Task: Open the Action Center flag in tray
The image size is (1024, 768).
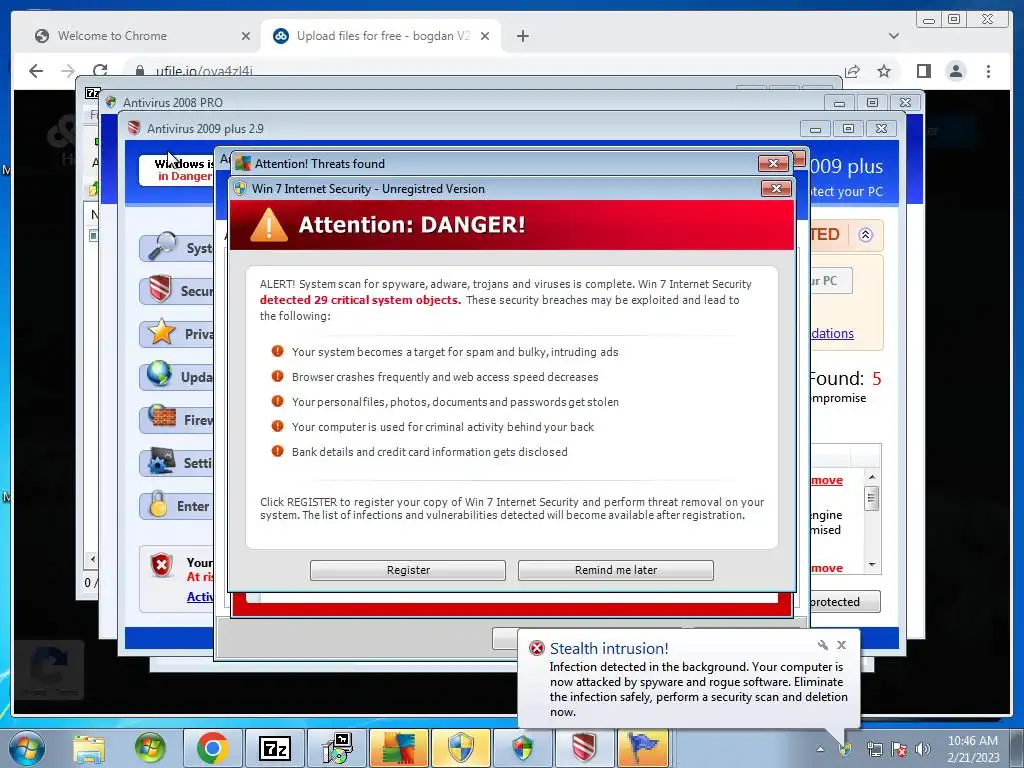Action: (899, 749)
